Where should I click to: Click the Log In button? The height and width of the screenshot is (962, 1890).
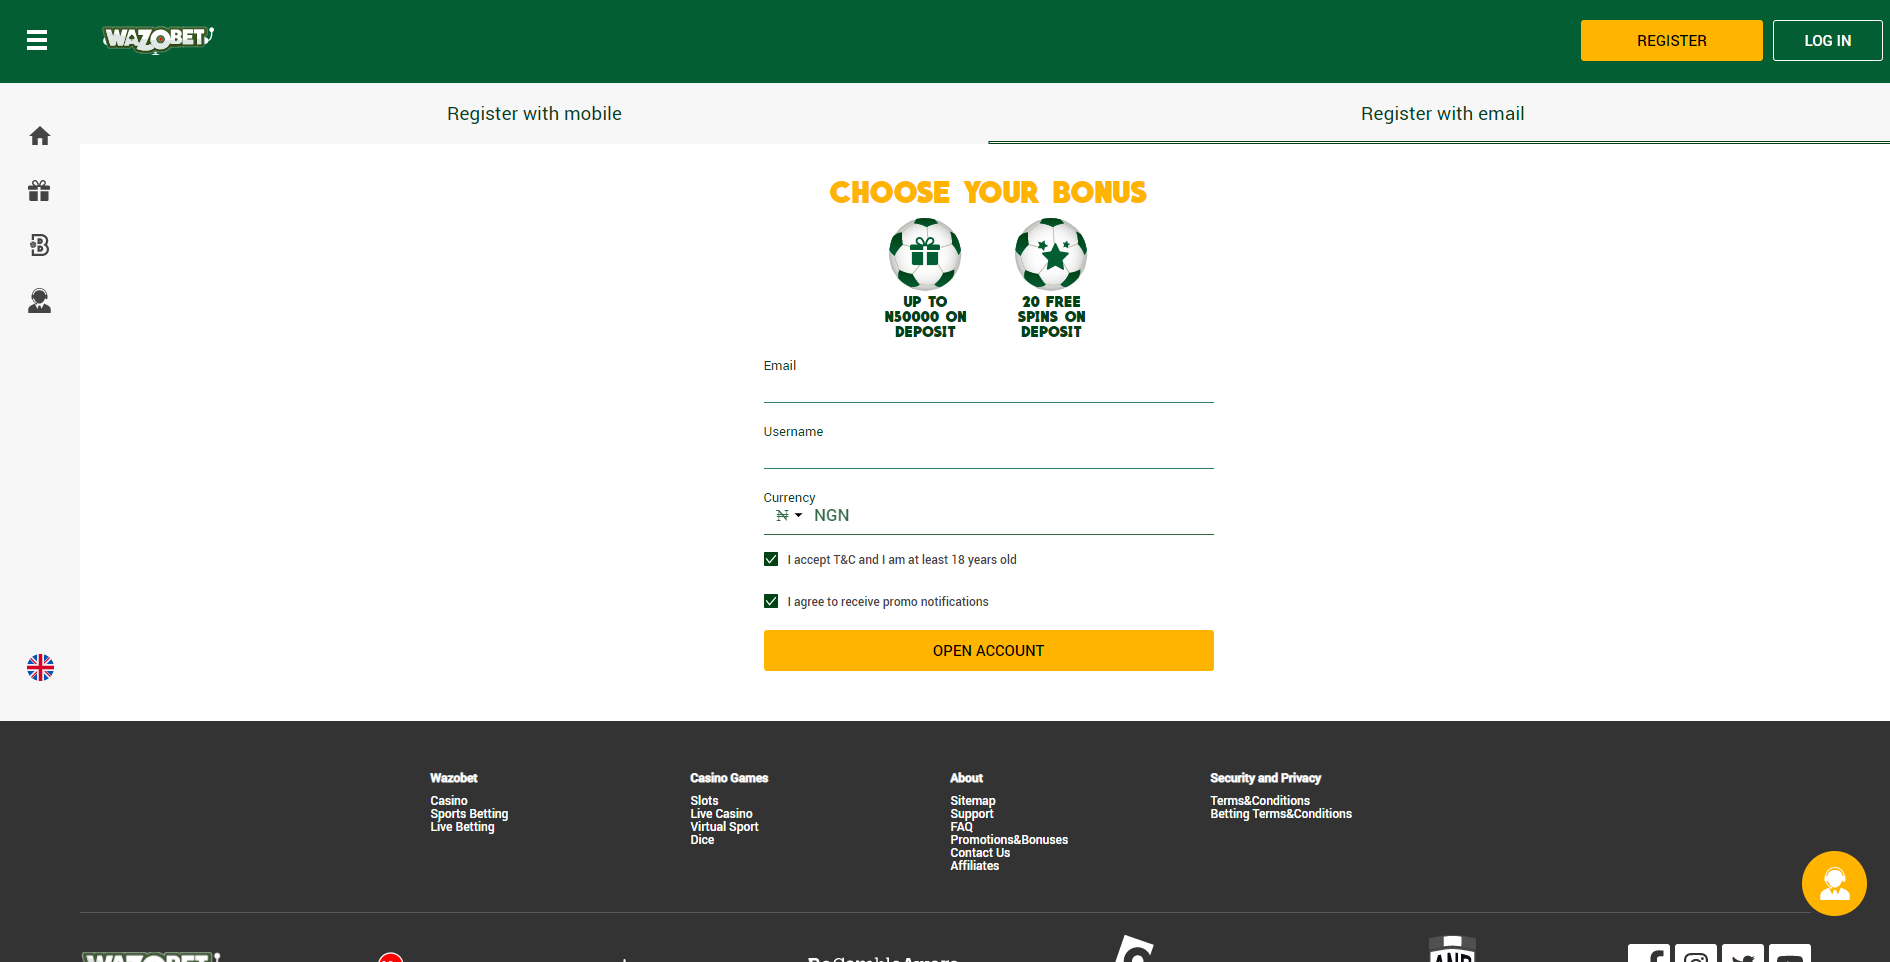1827,41
